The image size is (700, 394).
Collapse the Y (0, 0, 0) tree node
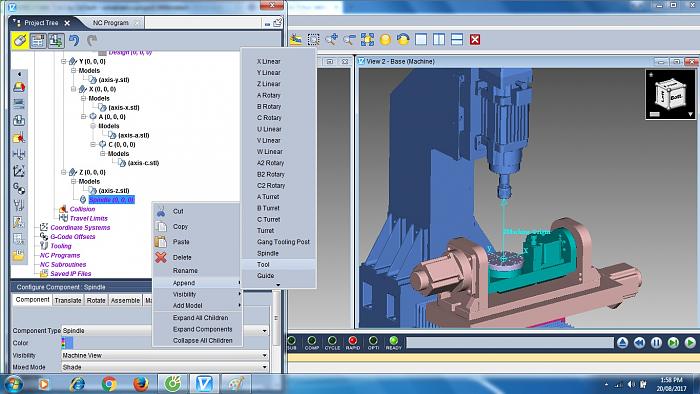click(64, 61)
